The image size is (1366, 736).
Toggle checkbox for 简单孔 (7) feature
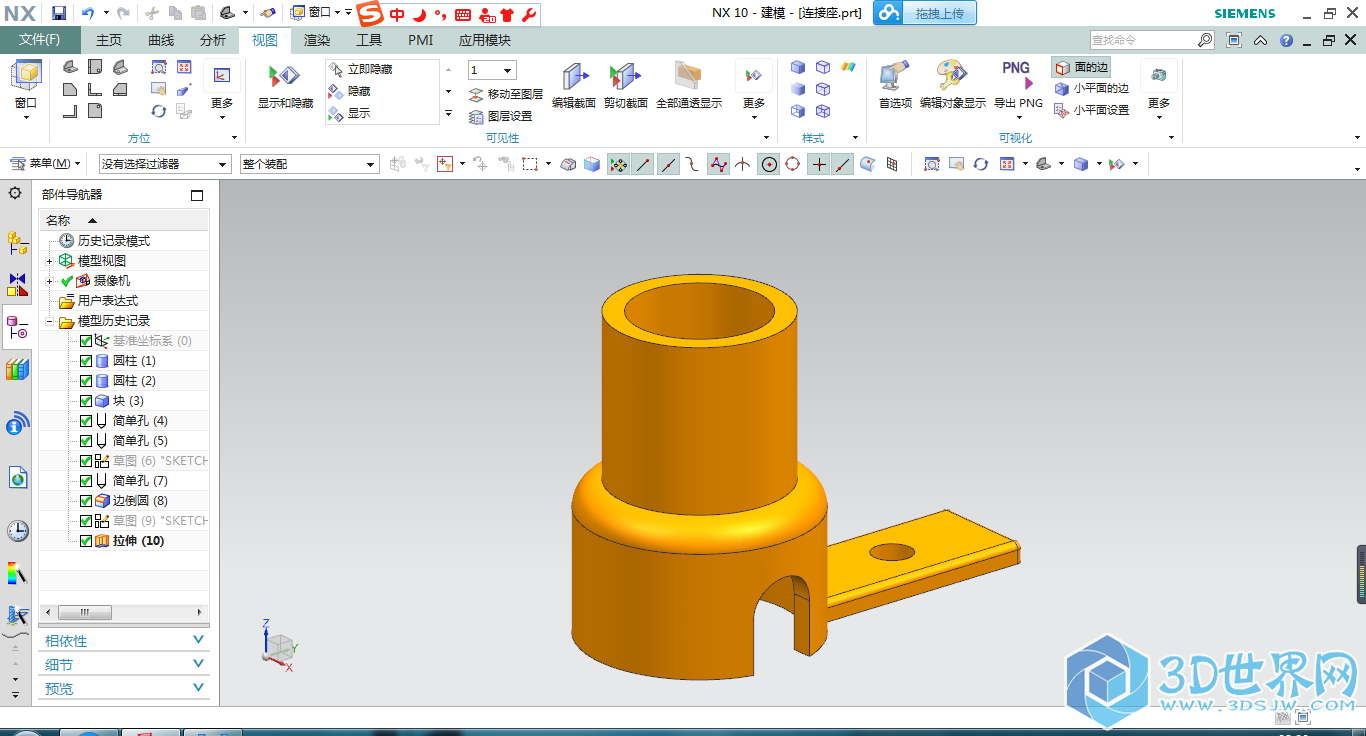coord(86,481)
